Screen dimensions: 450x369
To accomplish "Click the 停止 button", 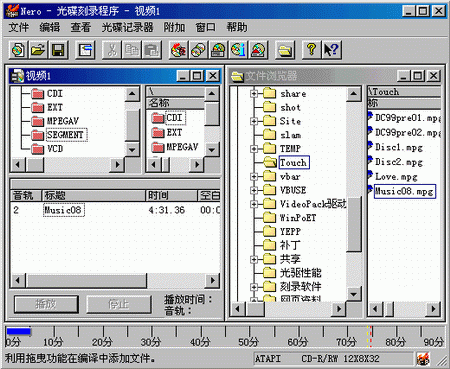I will [119, 304].
